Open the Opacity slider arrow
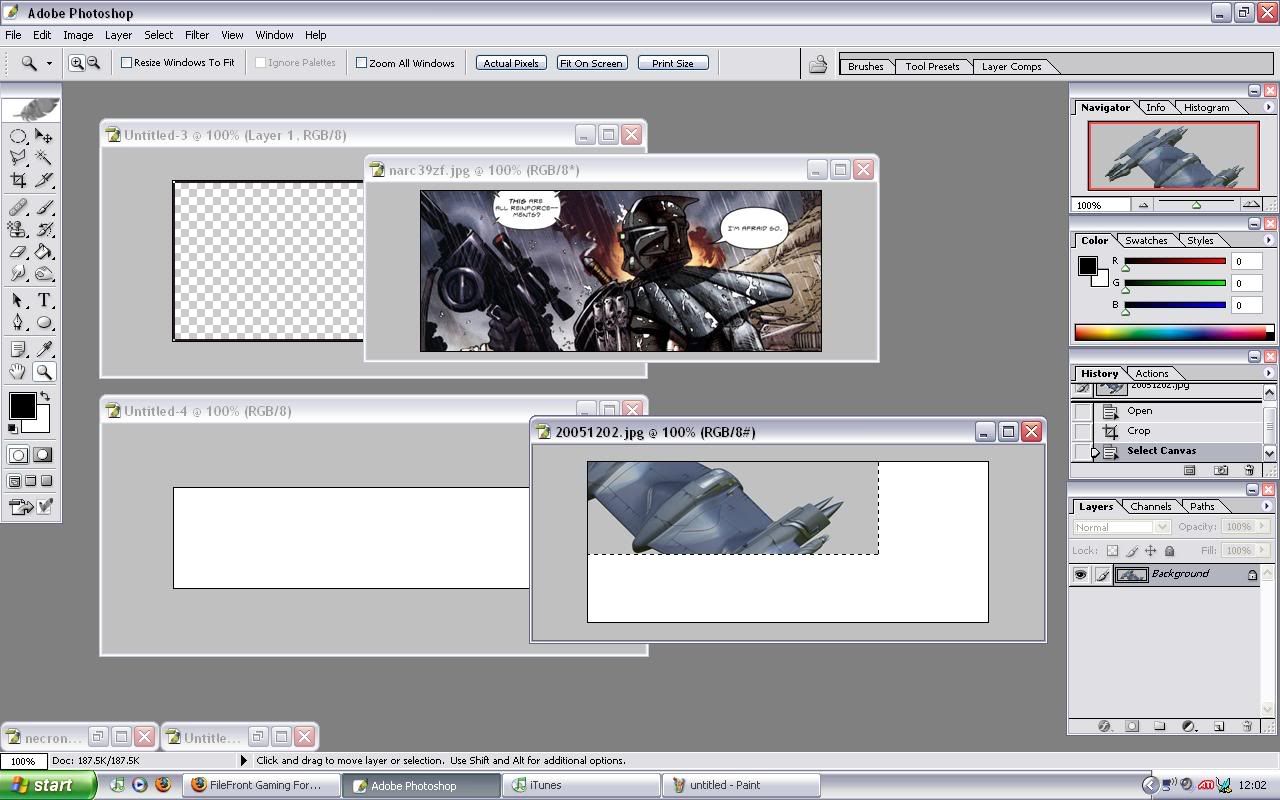The width and height of the screenshot is (1280, 800). click(x=1260, y=527)
